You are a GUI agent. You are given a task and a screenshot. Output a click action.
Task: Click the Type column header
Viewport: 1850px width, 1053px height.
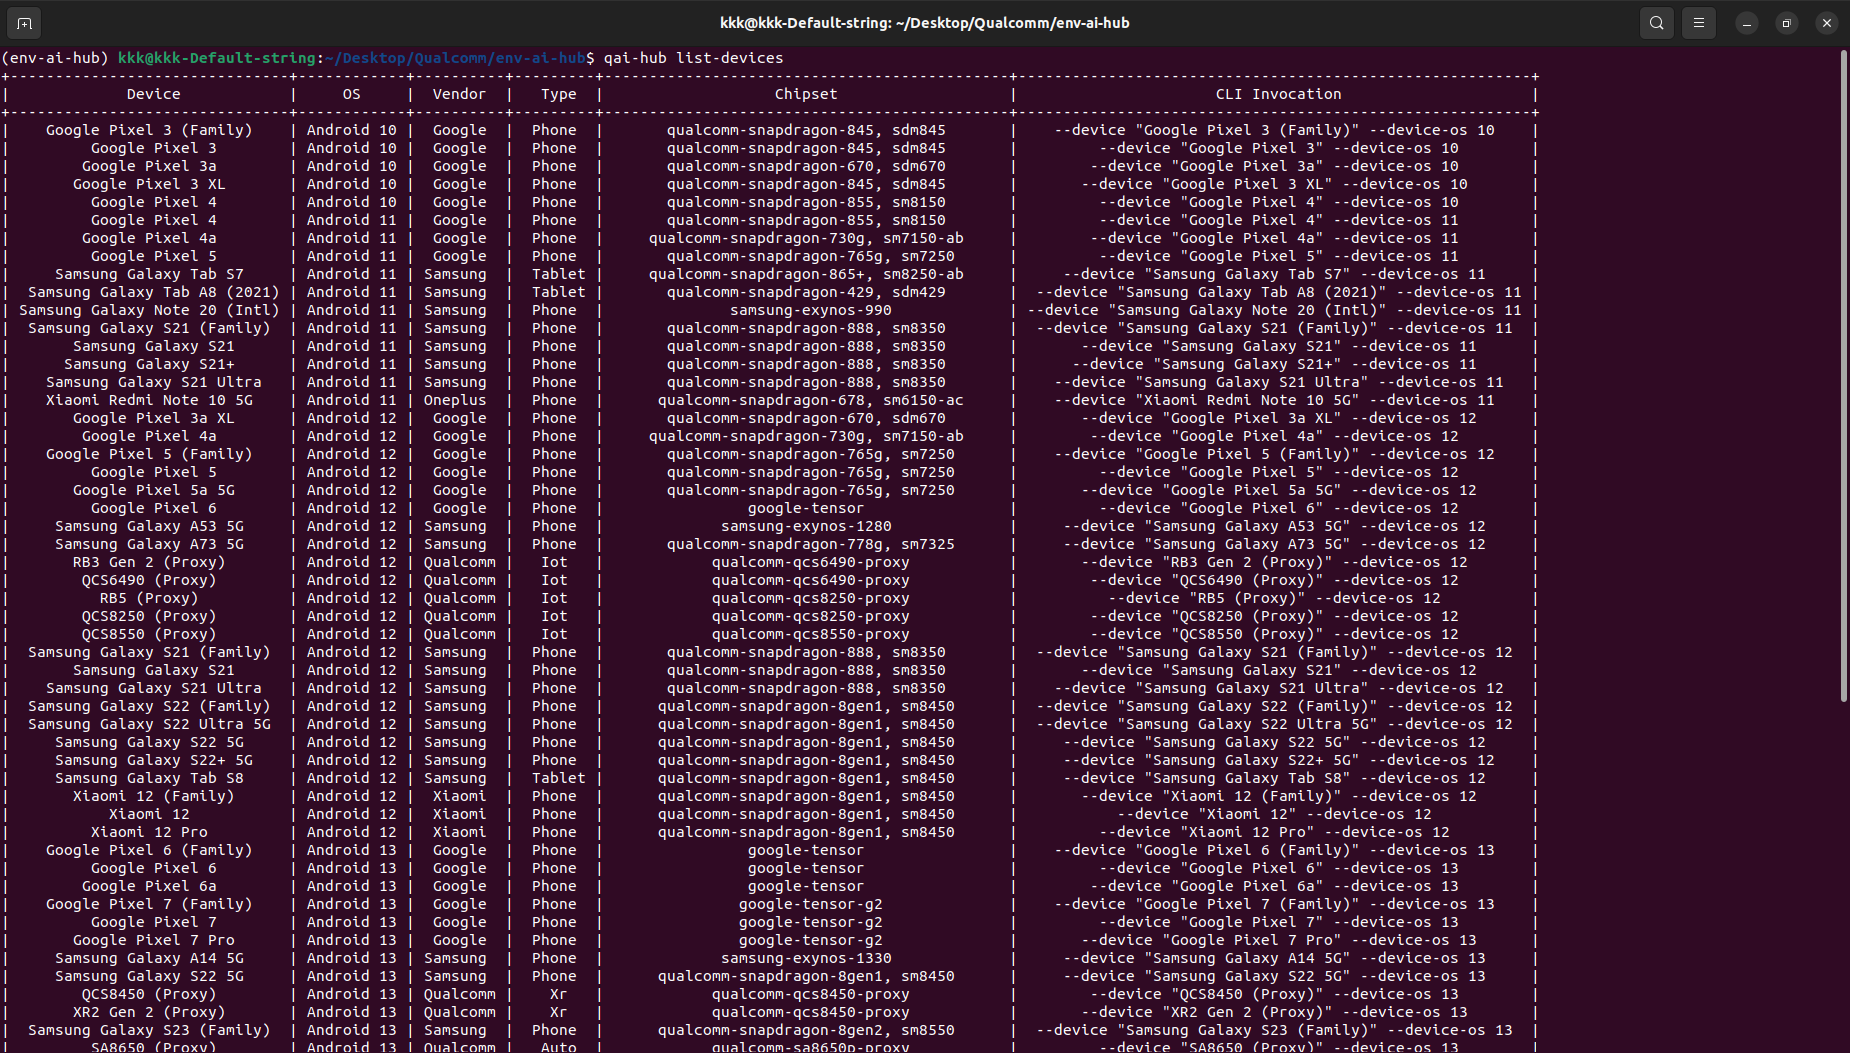[558, 94]
